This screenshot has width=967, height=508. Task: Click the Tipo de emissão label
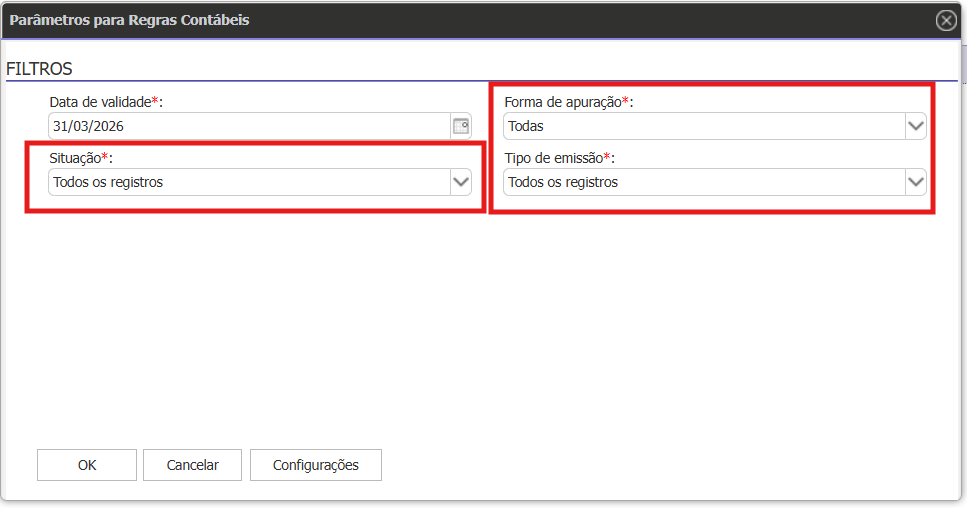[553, 158]
